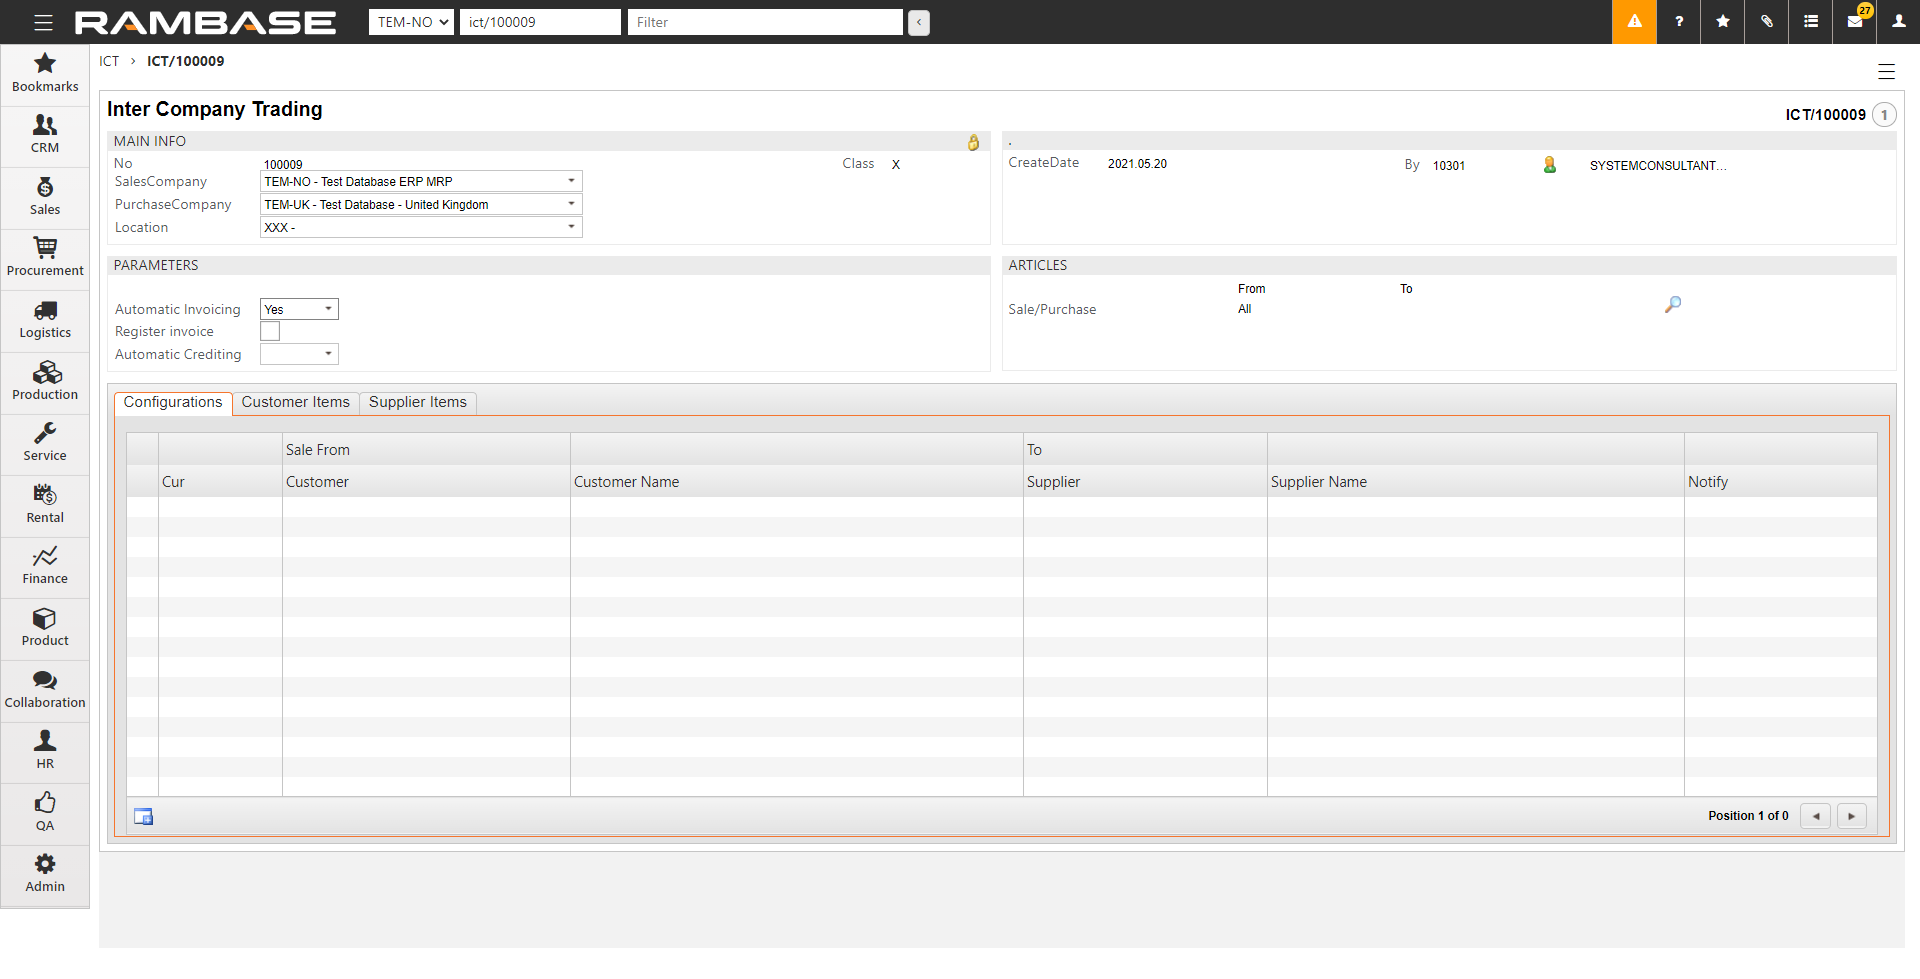
Task: Open the Logistics truck icon
Action: click(x=45, y=311)
